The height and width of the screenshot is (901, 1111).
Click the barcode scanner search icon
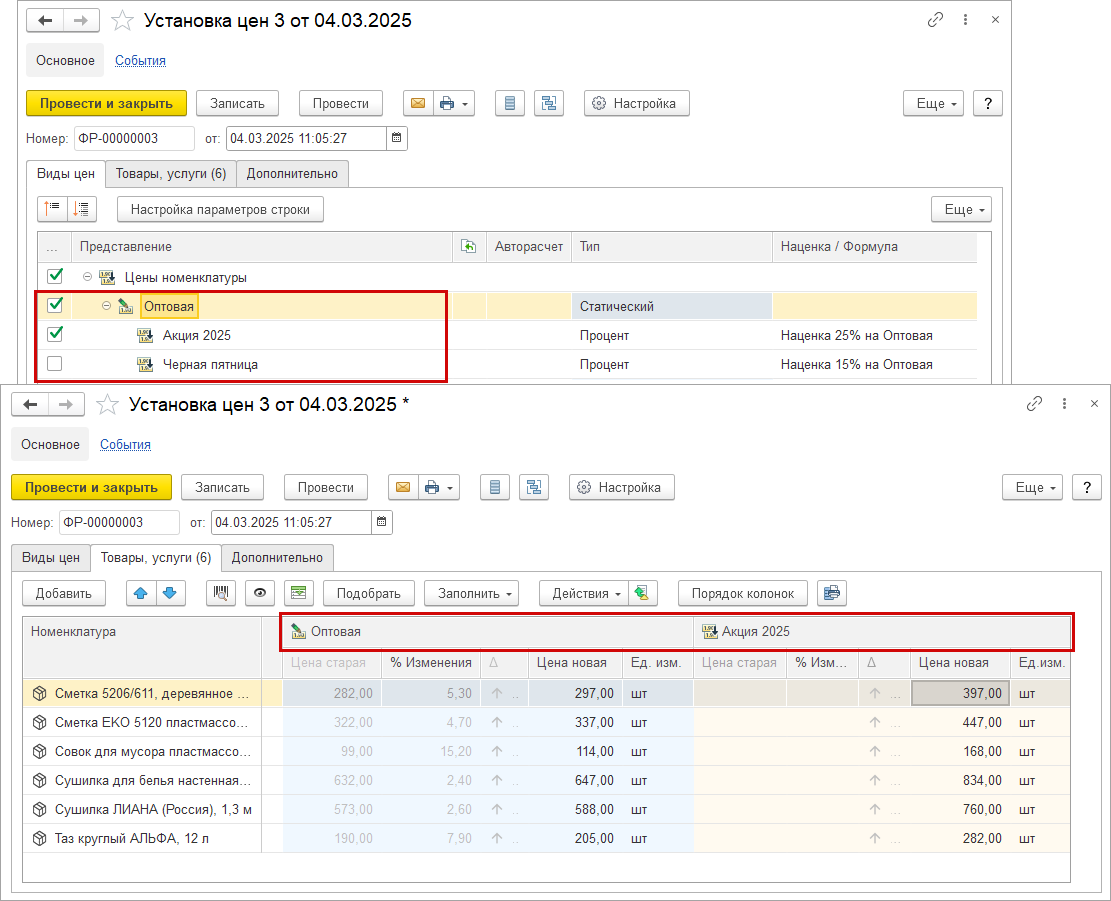(x=220, y=593)
